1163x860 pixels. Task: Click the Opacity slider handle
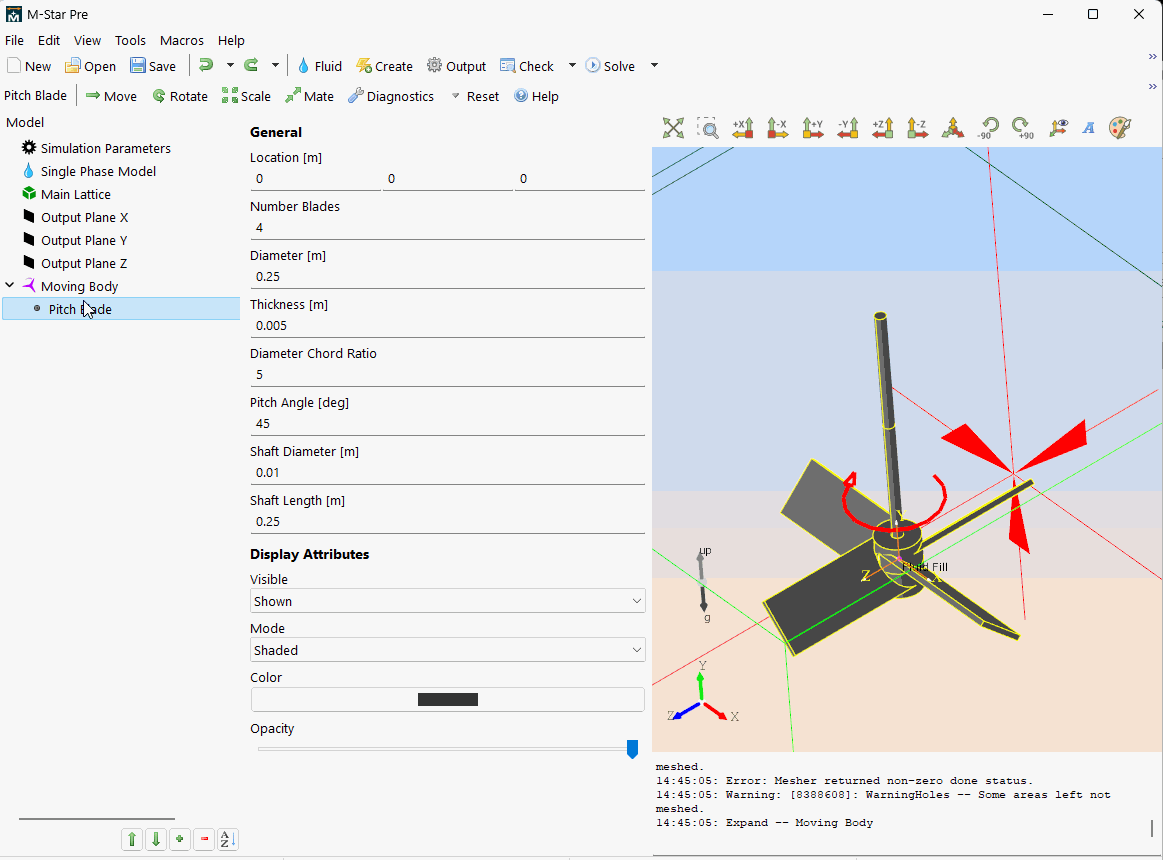pyautogui.click(x=632, y=749)
